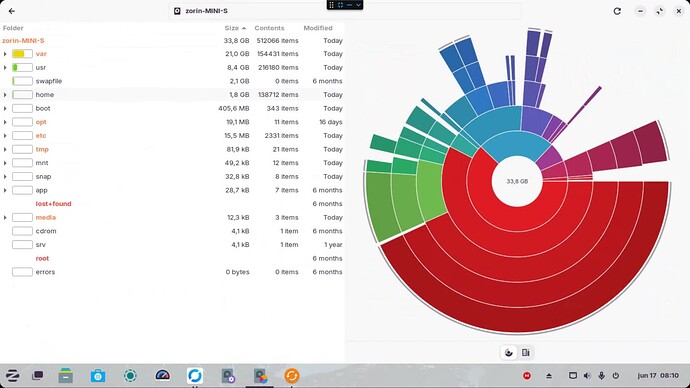Expand the opt folder

(x=5, y=122)
